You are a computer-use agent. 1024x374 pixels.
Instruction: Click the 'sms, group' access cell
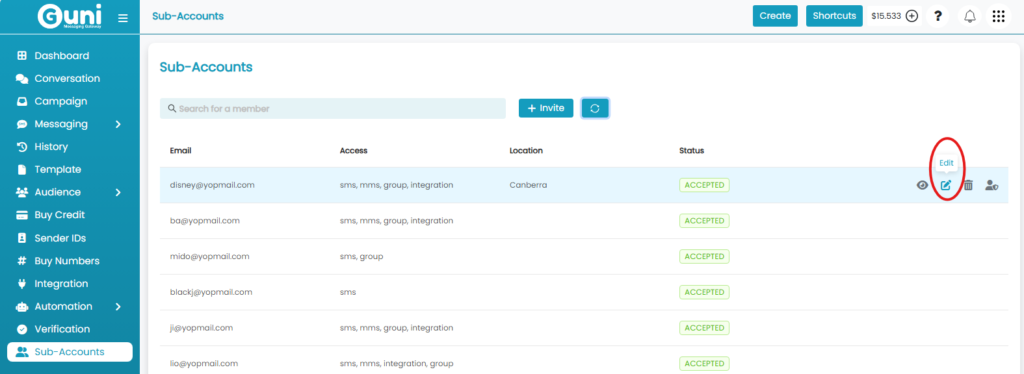(x=361, y=257)
